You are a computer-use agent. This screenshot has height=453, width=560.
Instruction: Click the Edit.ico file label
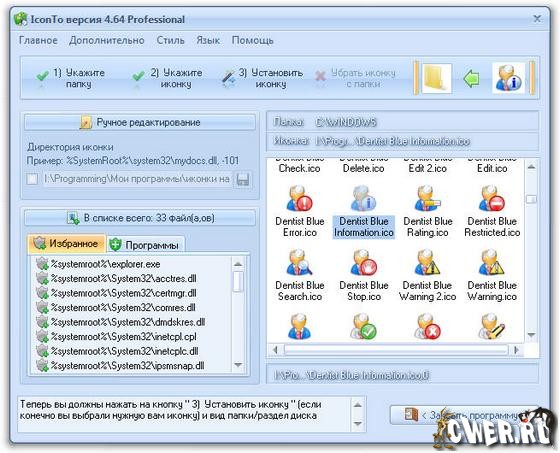(492, 168)
